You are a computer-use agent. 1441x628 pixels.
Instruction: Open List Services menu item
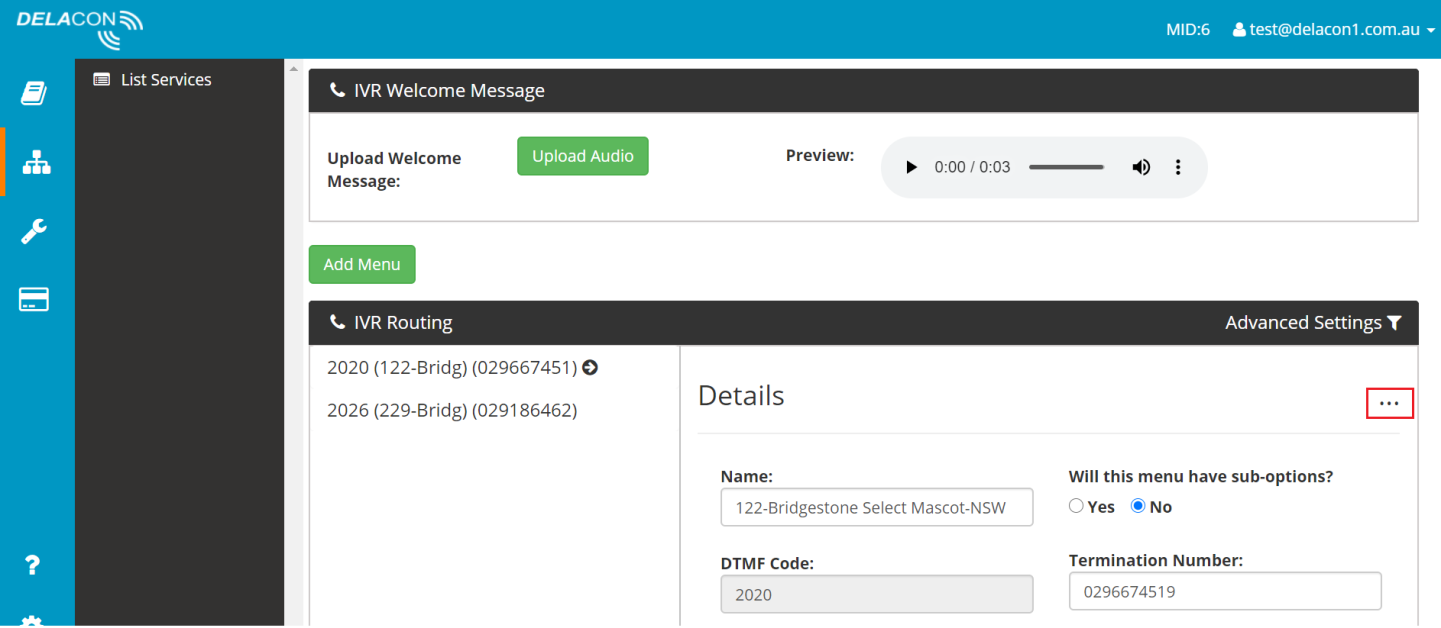[153, 80]
